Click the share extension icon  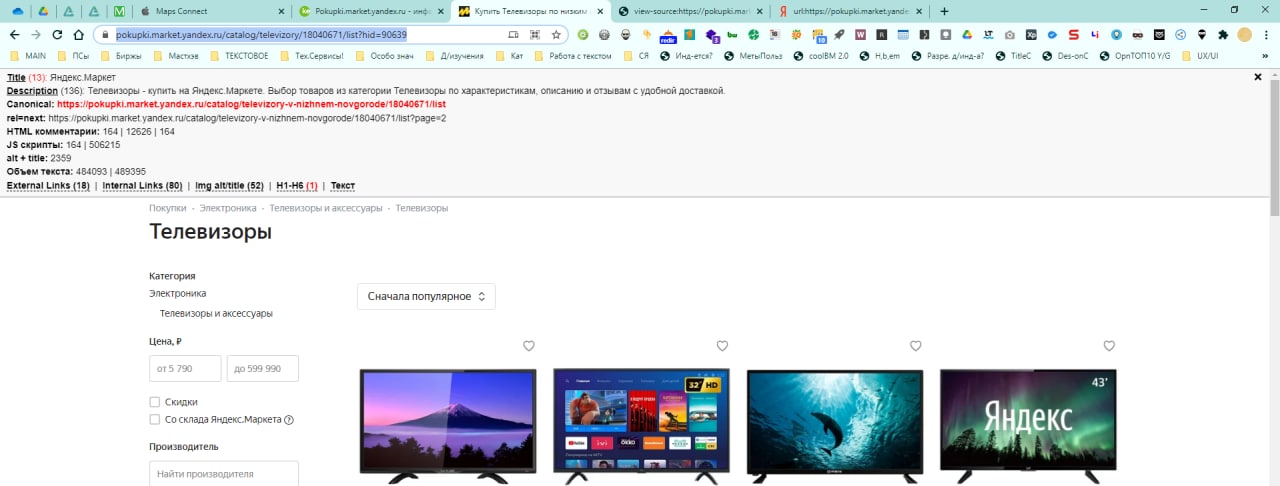pos(1180,34)
